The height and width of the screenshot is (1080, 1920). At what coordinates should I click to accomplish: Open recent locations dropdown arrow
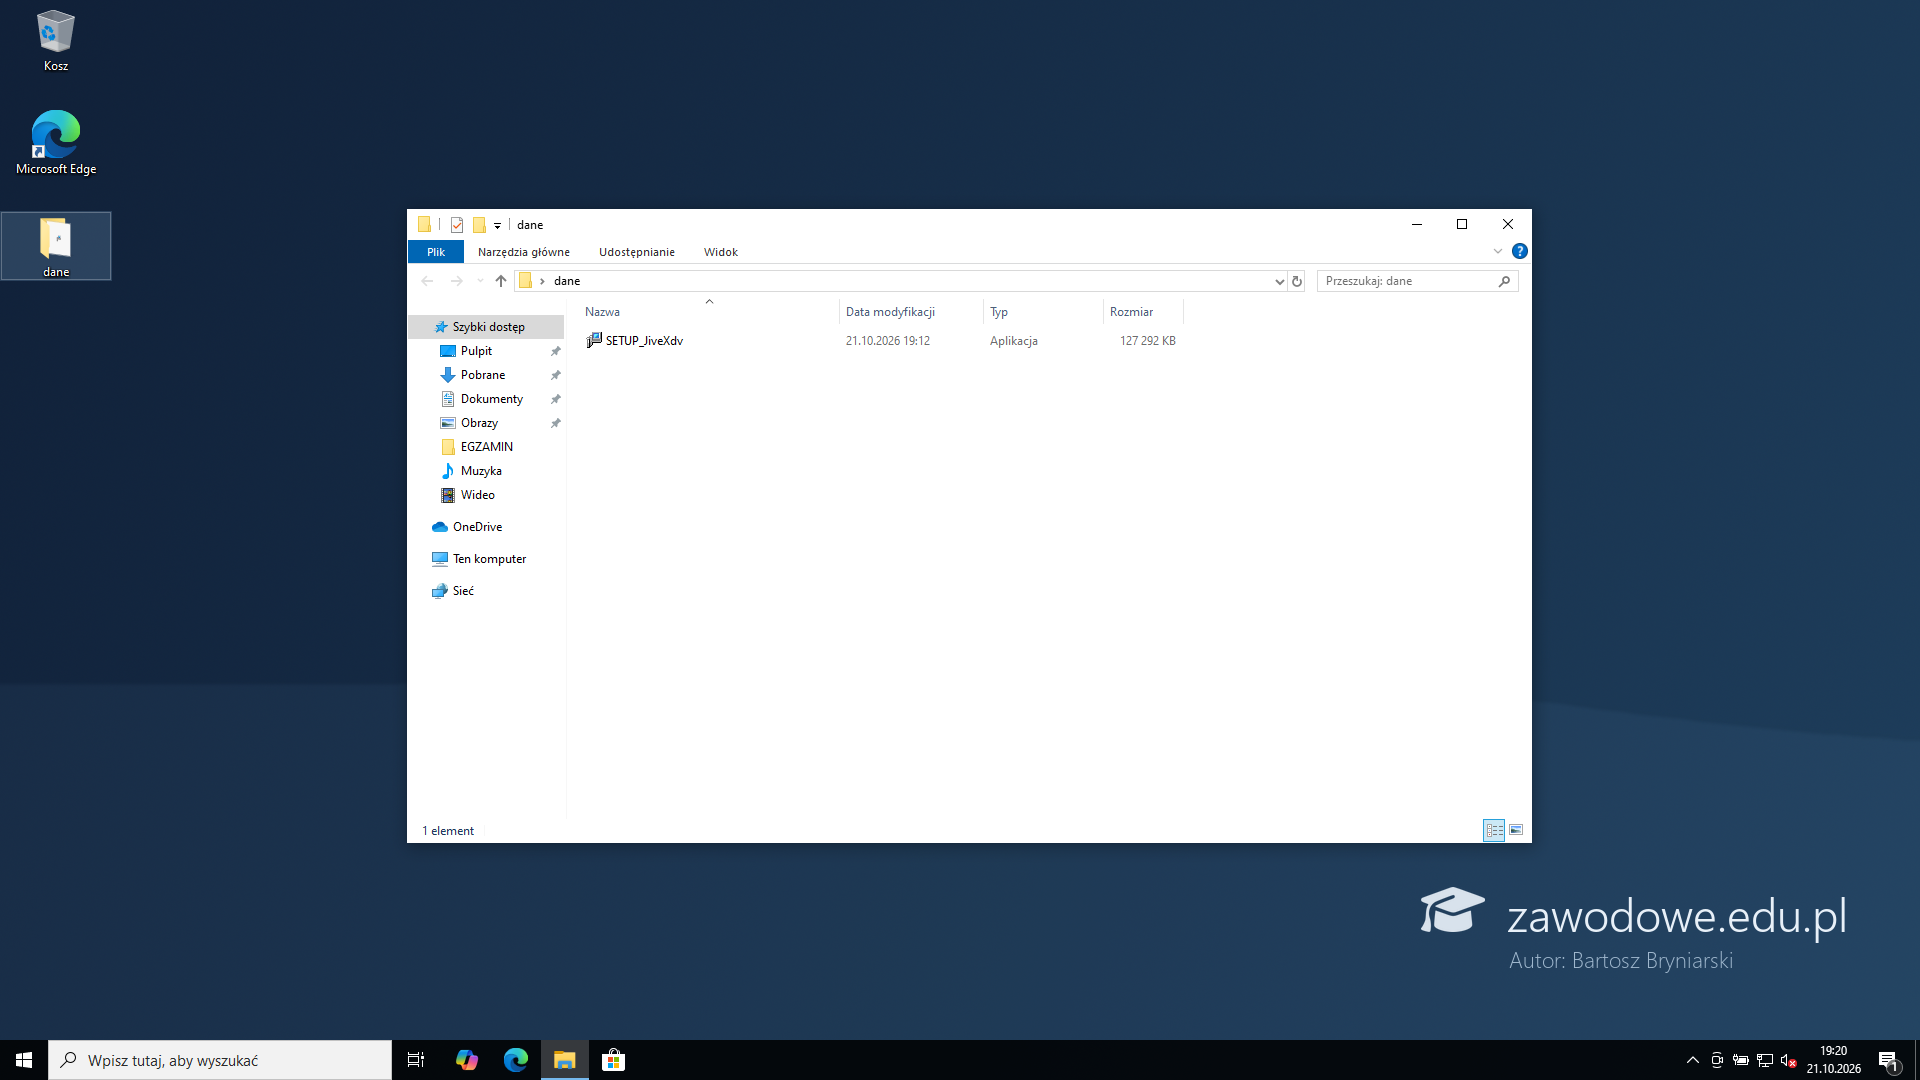(480, 281)
